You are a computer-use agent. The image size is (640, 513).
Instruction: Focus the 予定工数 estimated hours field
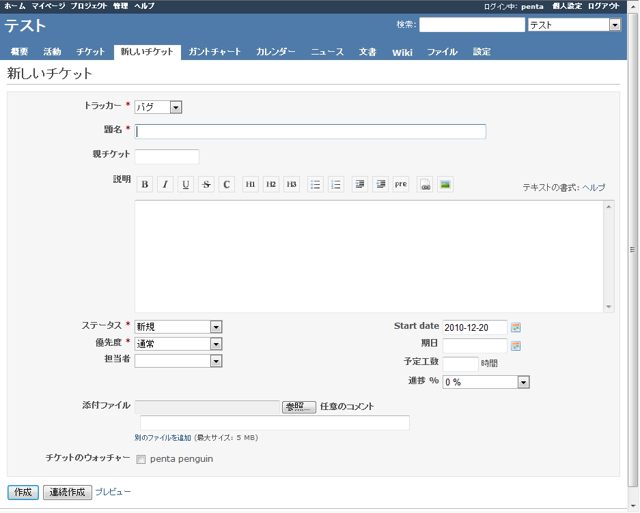coord(460,364)
